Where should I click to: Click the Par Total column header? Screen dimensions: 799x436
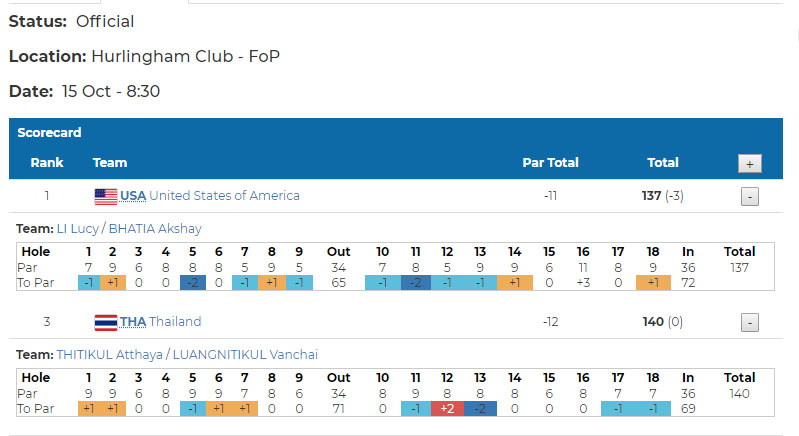[550, 163]
